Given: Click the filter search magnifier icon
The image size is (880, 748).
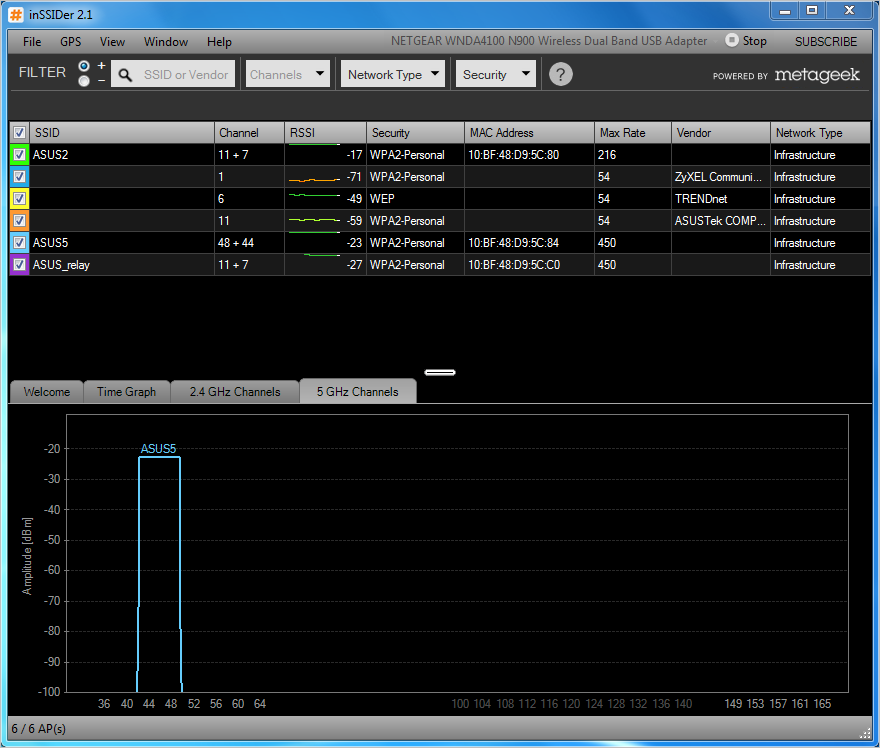Looking at the screenshot, I should tap(125, 75).
